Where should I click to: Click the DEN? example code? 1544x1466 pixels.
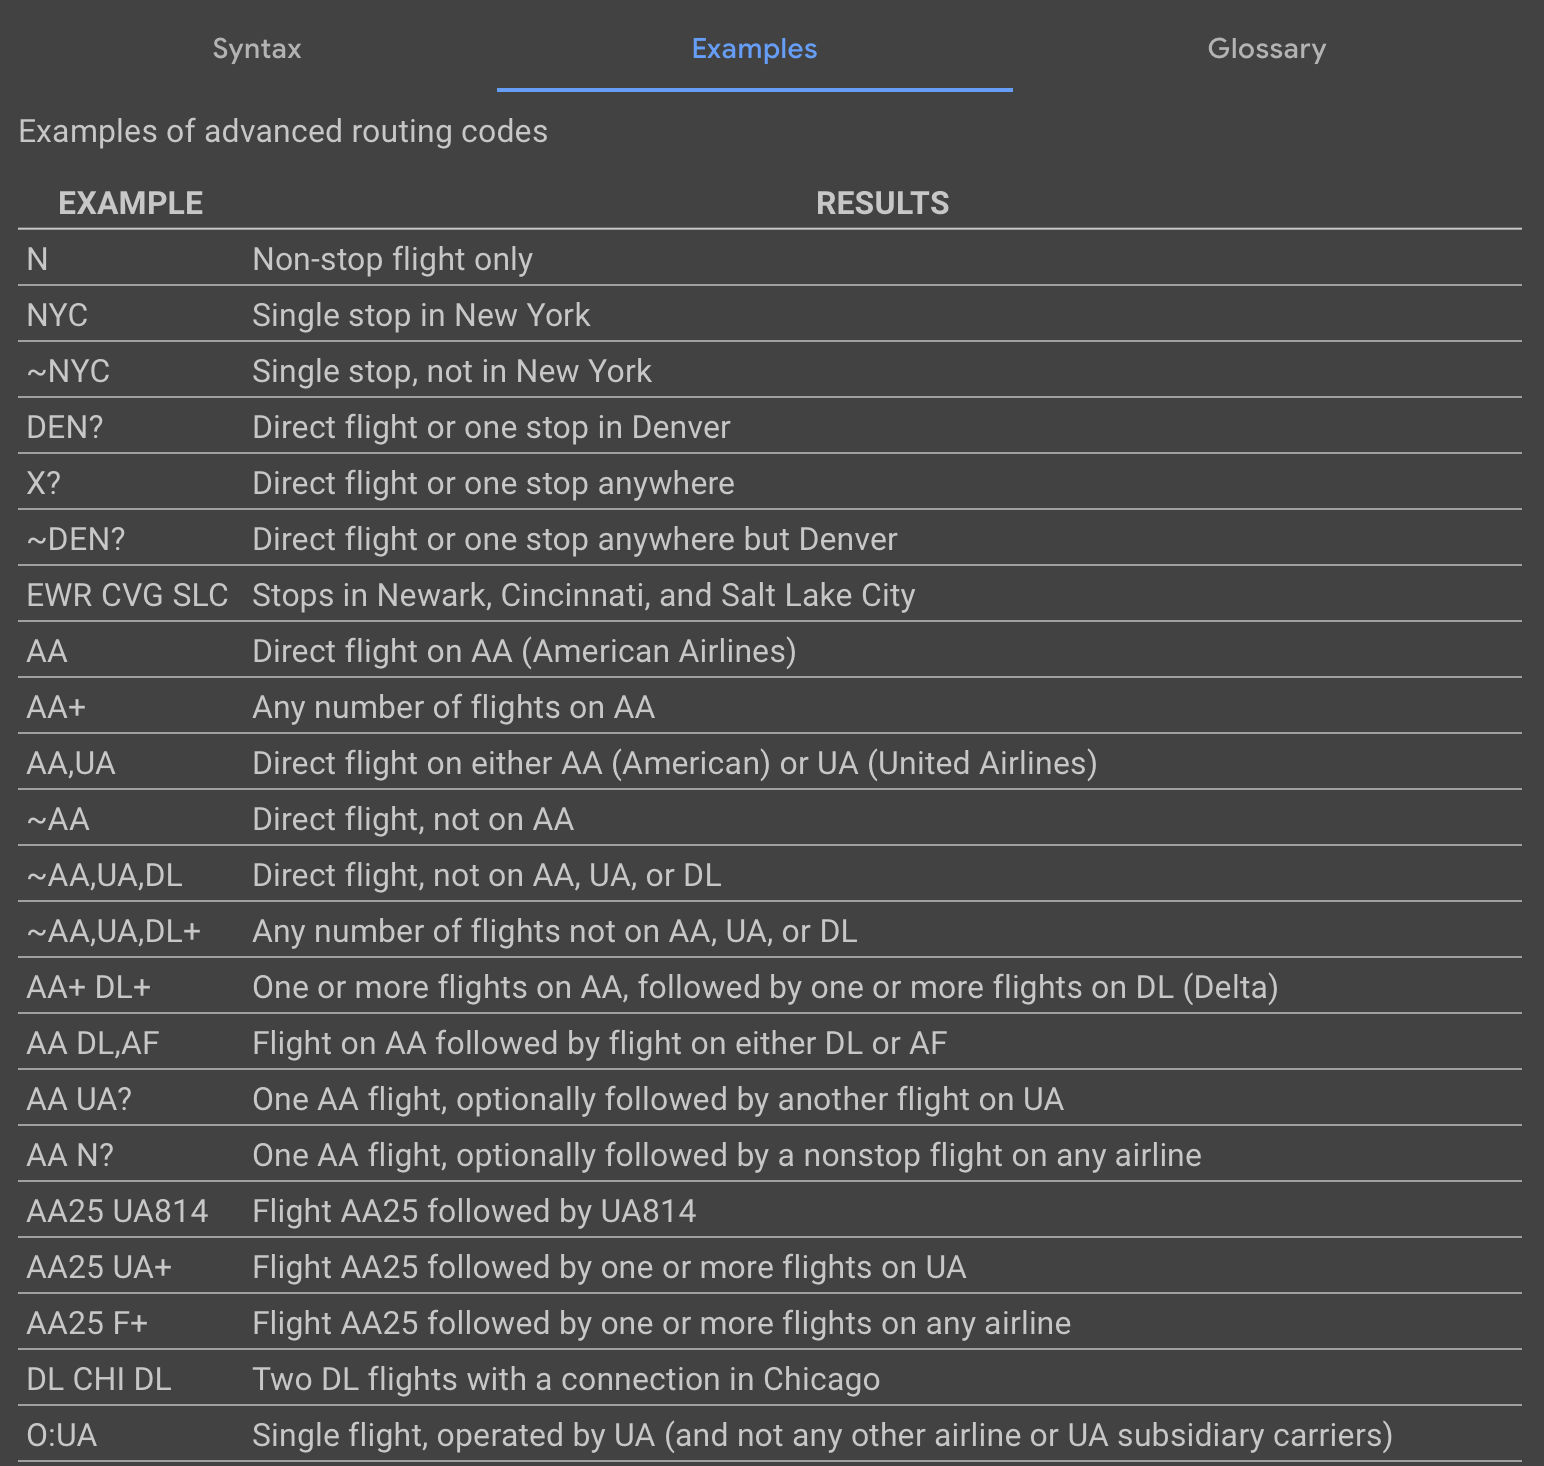pyautogui.click(x=65, y=428)
